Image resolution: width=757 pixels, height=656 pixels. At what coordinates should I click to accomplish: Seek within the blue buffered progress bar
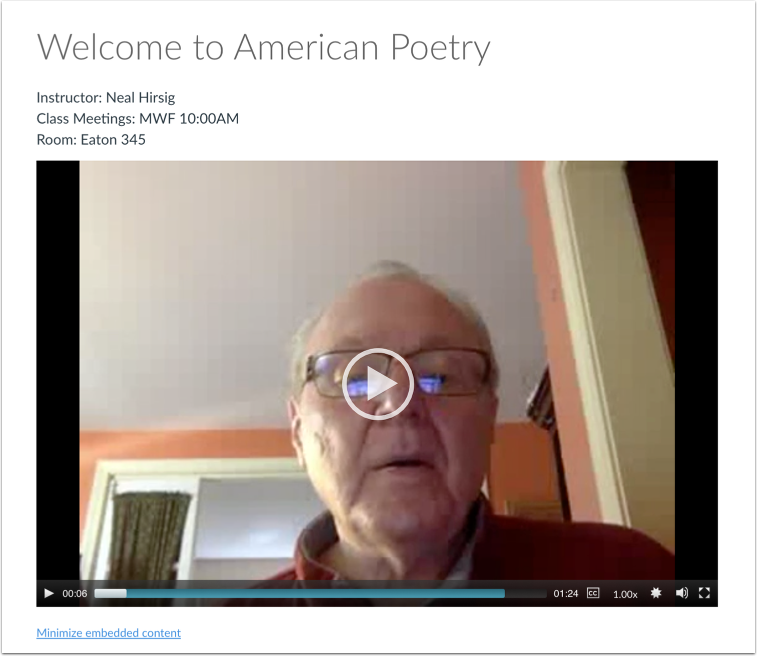(316, 593)
